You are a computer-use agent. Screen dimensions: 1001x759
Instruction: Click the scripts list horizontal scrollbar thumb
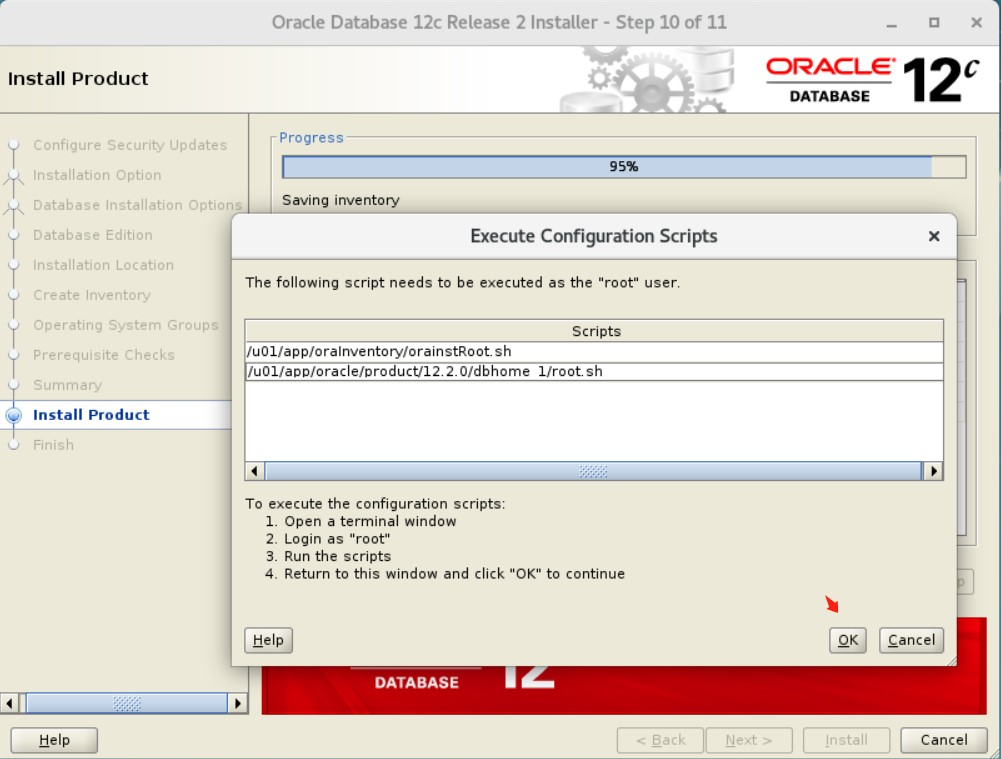593,471
